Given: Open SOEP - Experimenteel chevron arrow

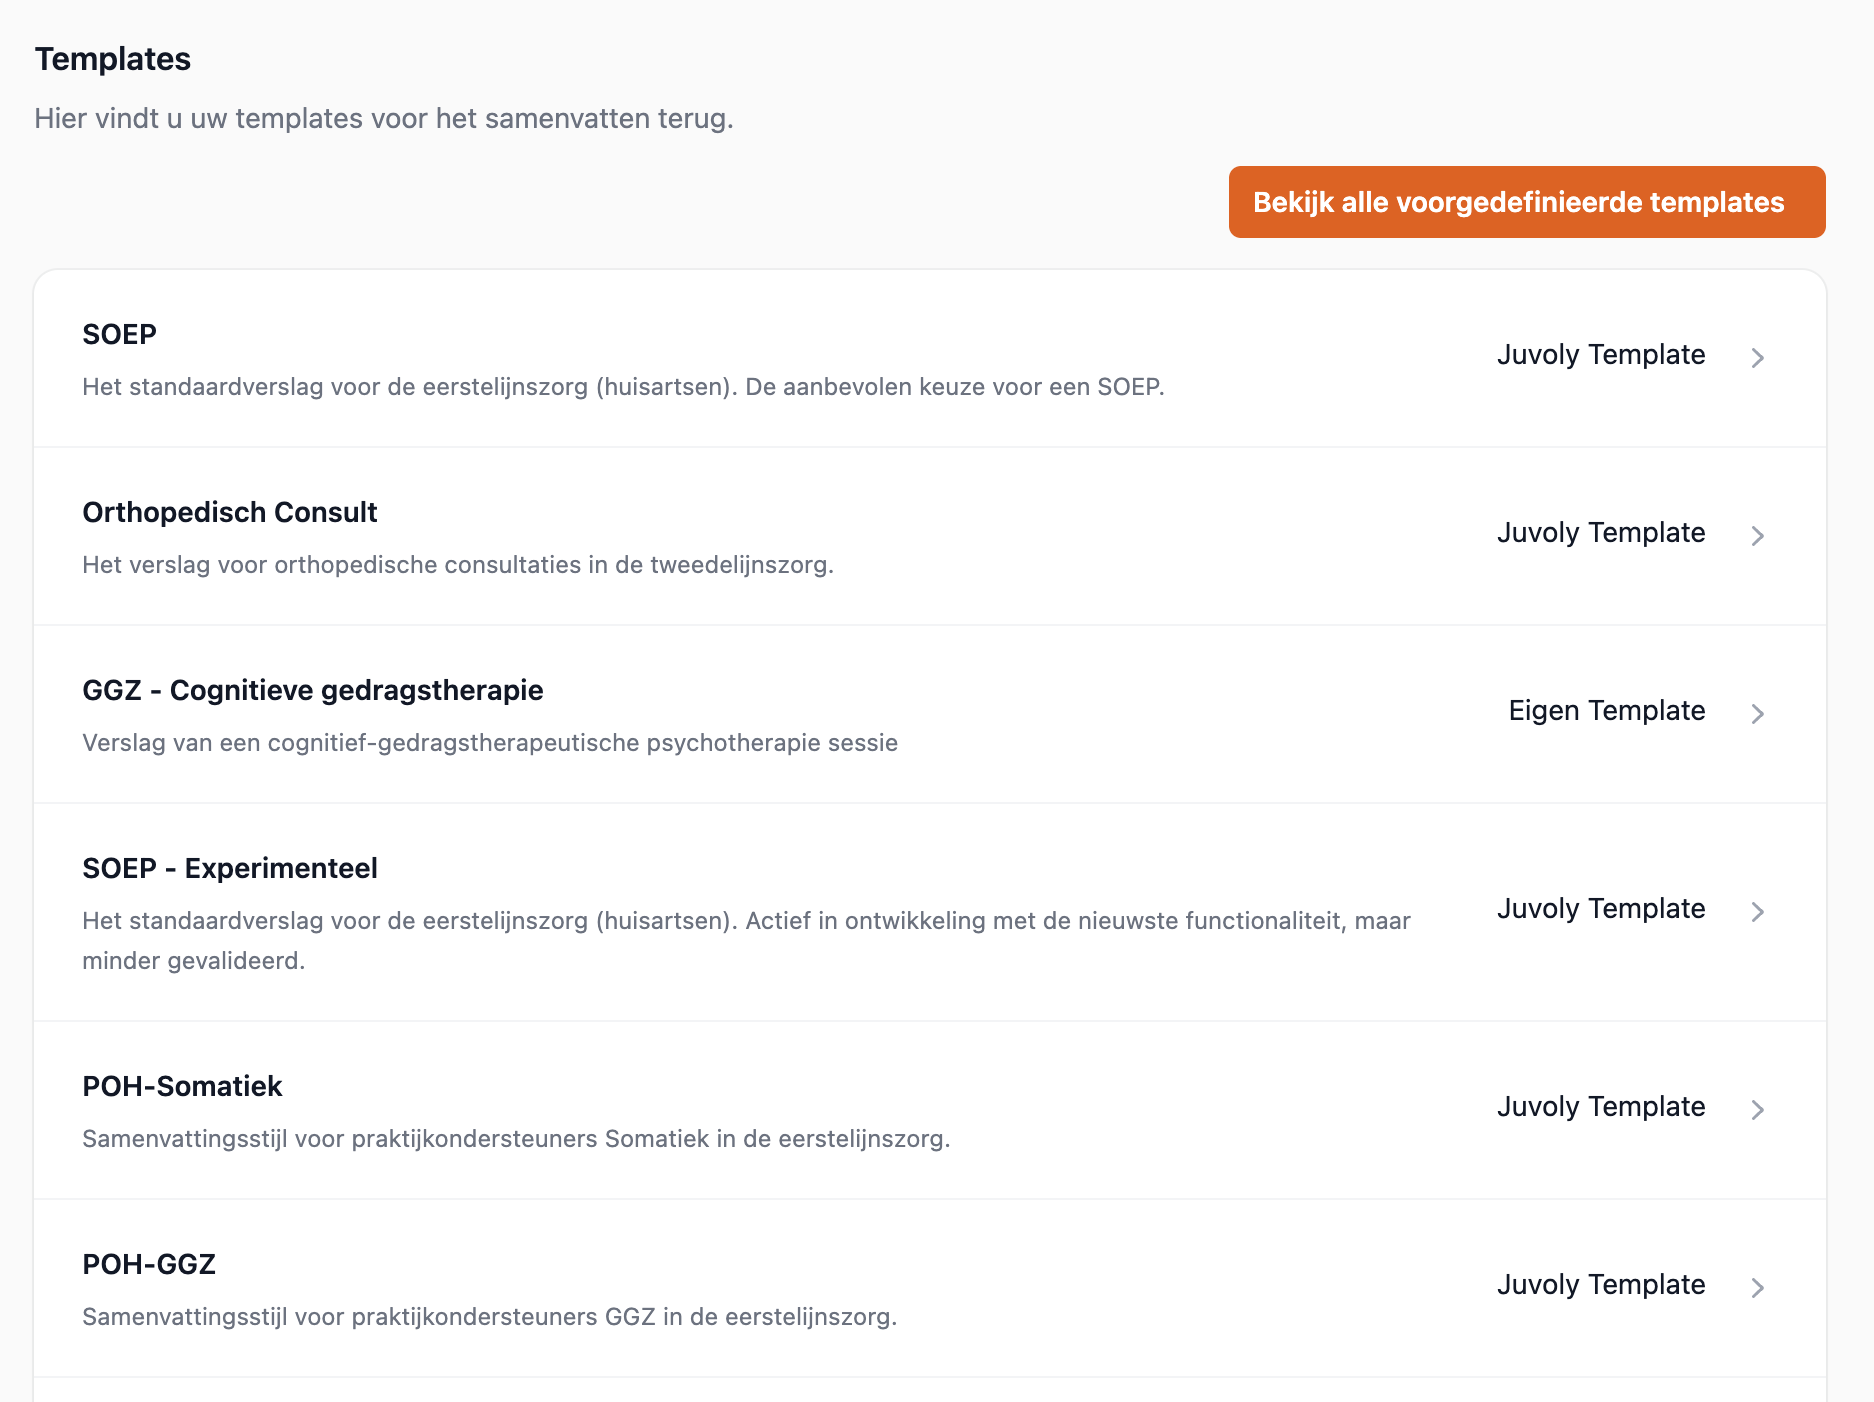Looking at the screenshot, I should [x=1757, y=911].
